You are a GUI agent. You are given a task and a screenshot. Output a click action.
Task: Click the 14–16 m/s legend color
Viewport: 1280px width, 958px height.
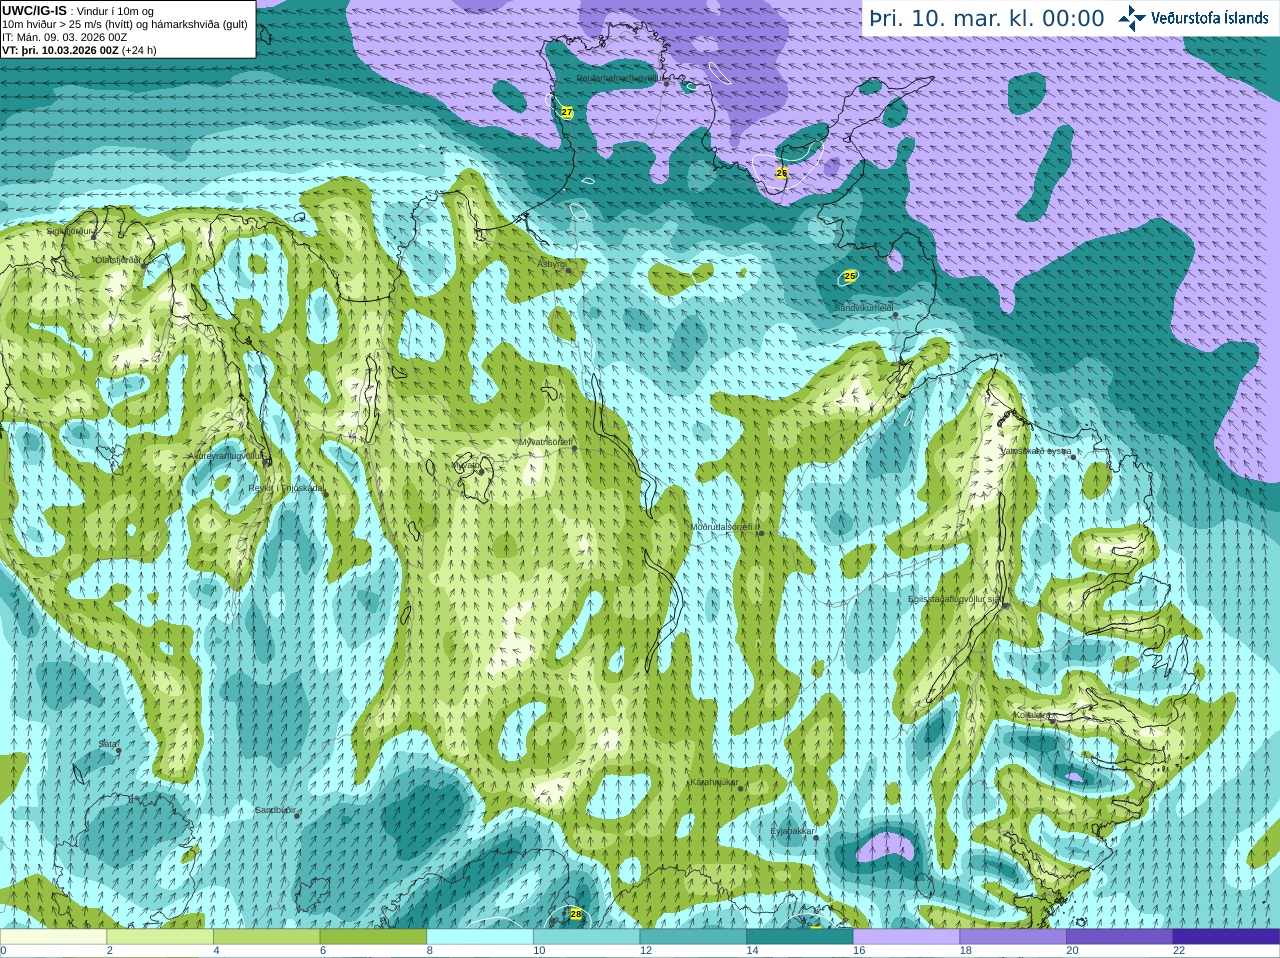[x=800, y=937]
